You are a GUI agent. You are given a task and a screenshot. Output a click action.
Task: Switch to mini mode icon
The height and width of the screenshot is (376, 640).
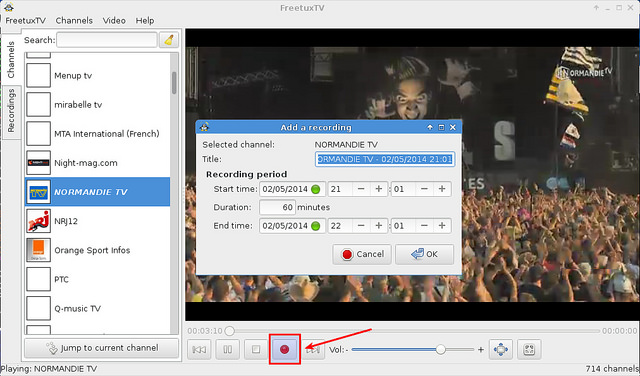click(529, 349)
